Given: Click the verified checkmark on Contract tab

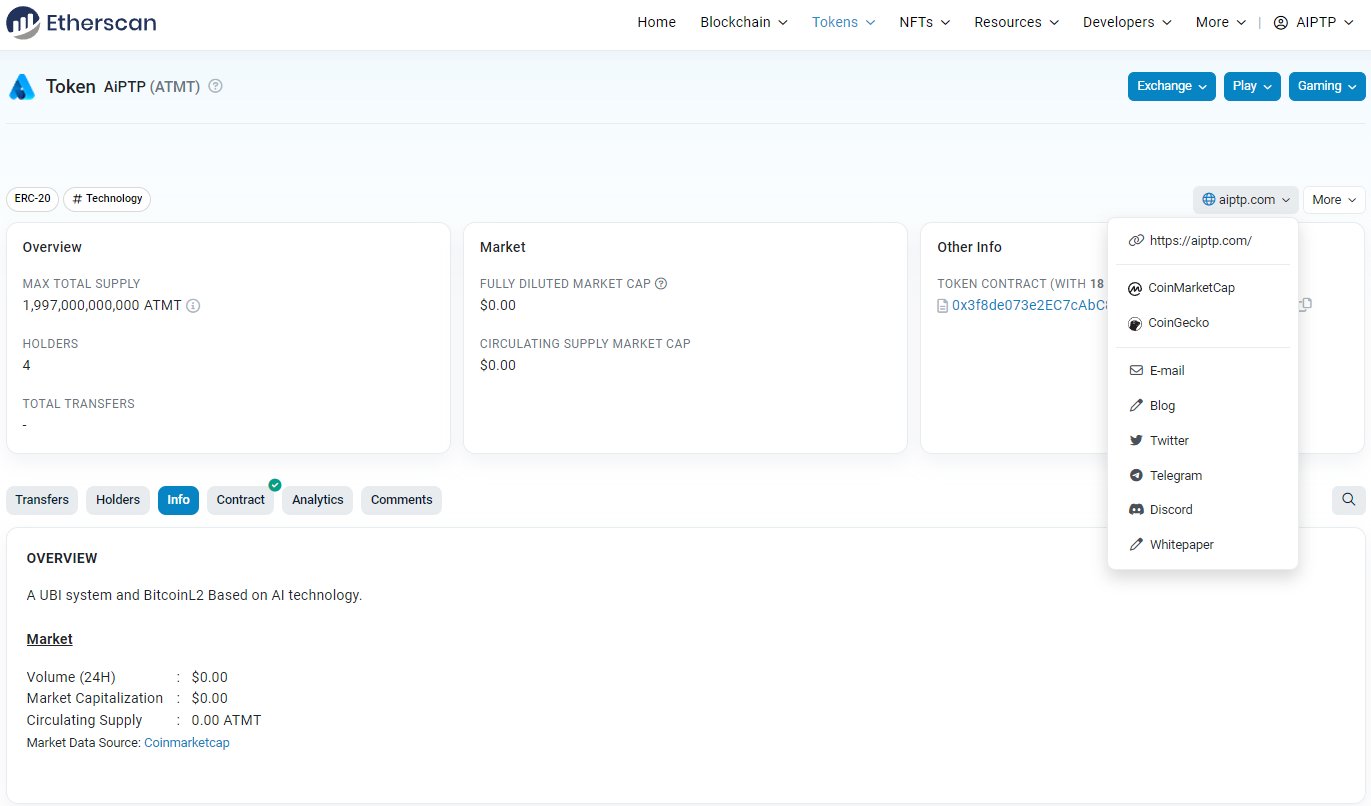Looking at the screenshot, I should point(274,485).
